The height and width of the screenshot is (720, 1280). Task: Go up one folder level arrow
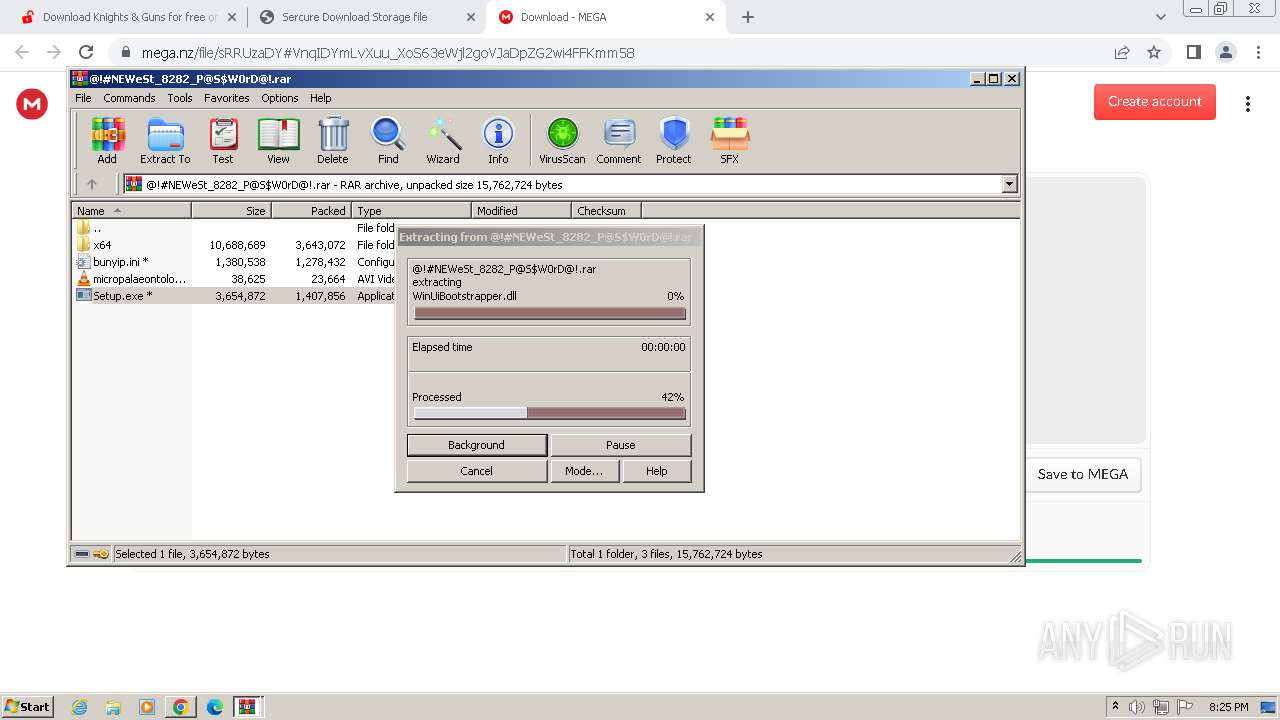(x=92, y=184)
